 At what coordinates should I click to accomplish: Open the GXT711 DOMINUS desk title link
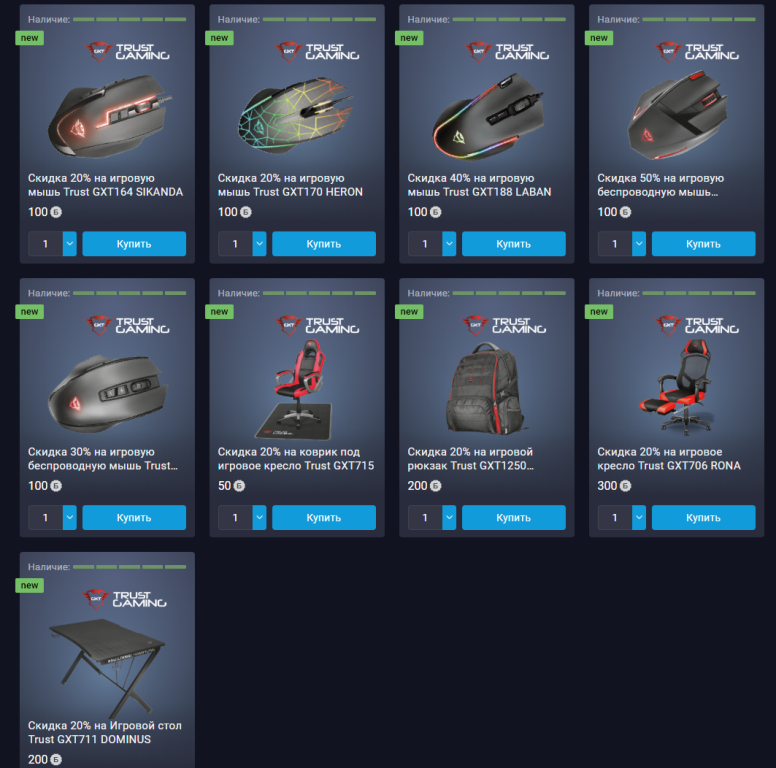(x=105, y=732)
